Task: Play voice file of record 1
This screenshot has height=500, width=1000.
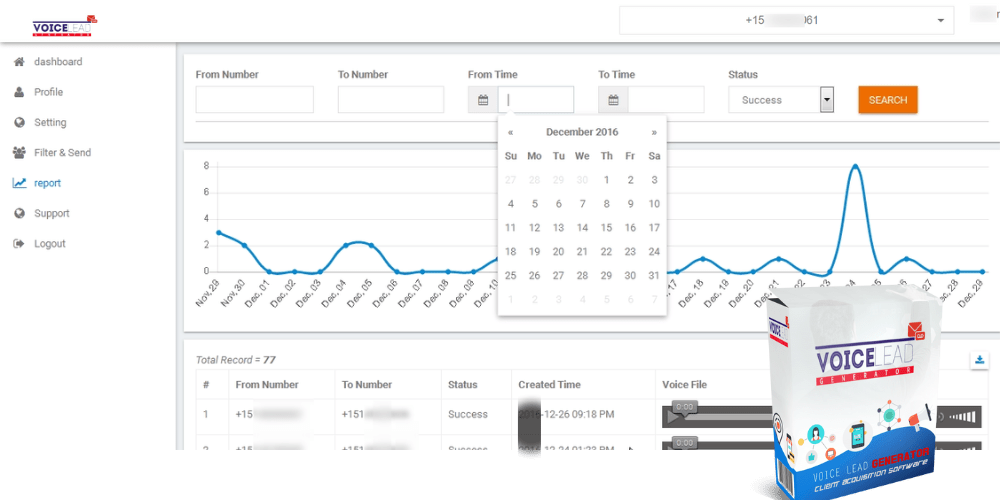Action: [x=672, y=418]
